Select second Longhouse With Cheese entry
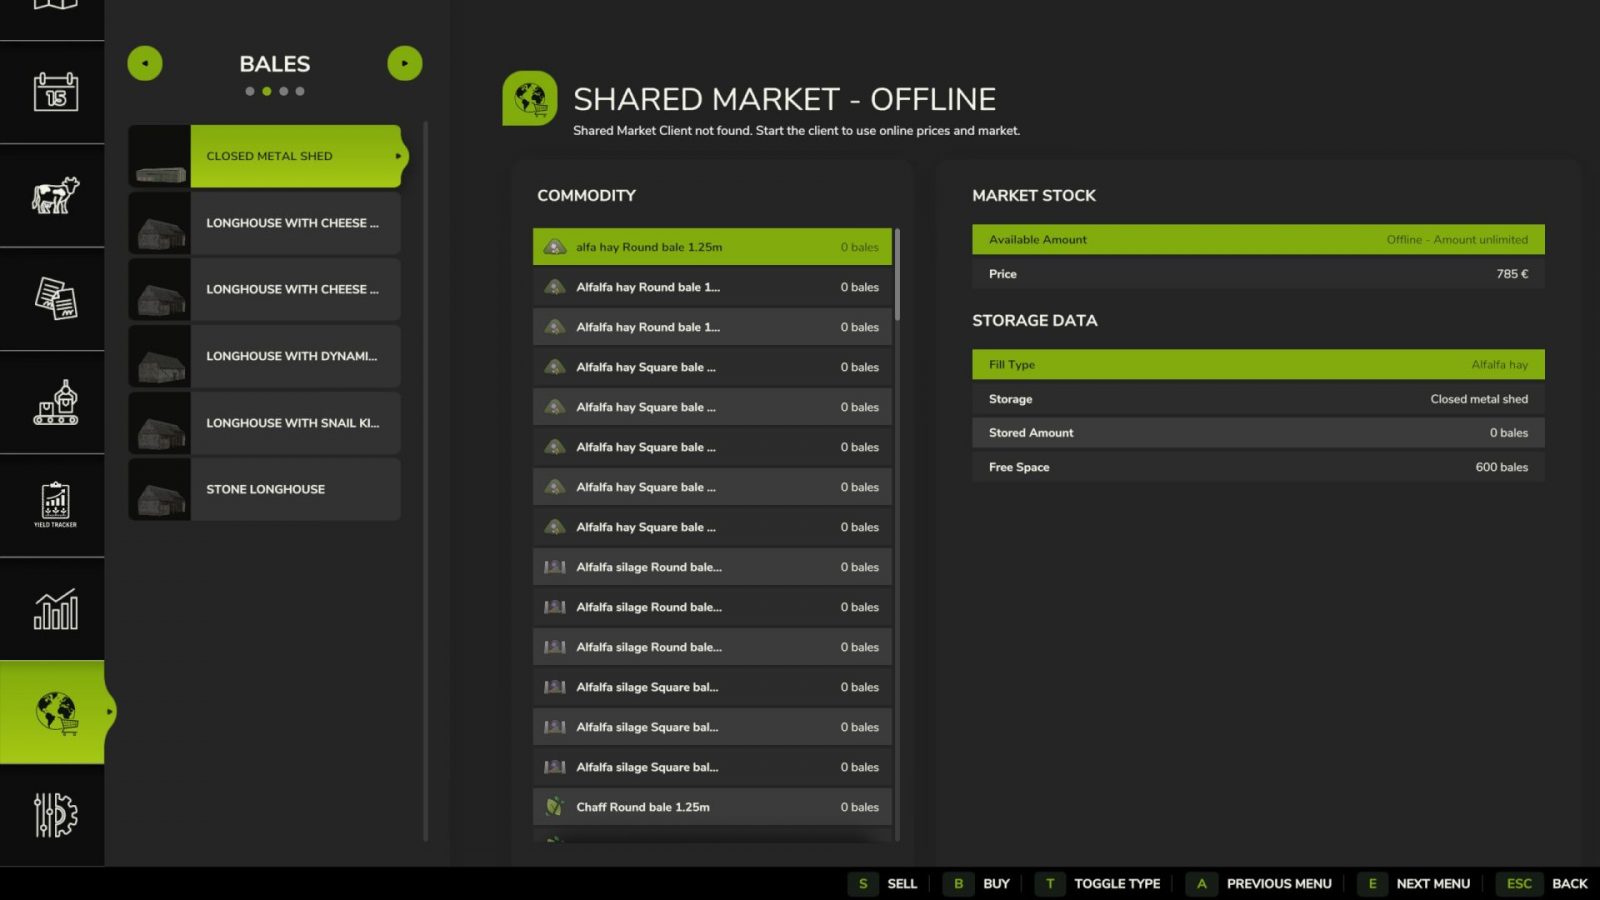The height and width of the screenshot is (900, 1600). coord(265,289)
